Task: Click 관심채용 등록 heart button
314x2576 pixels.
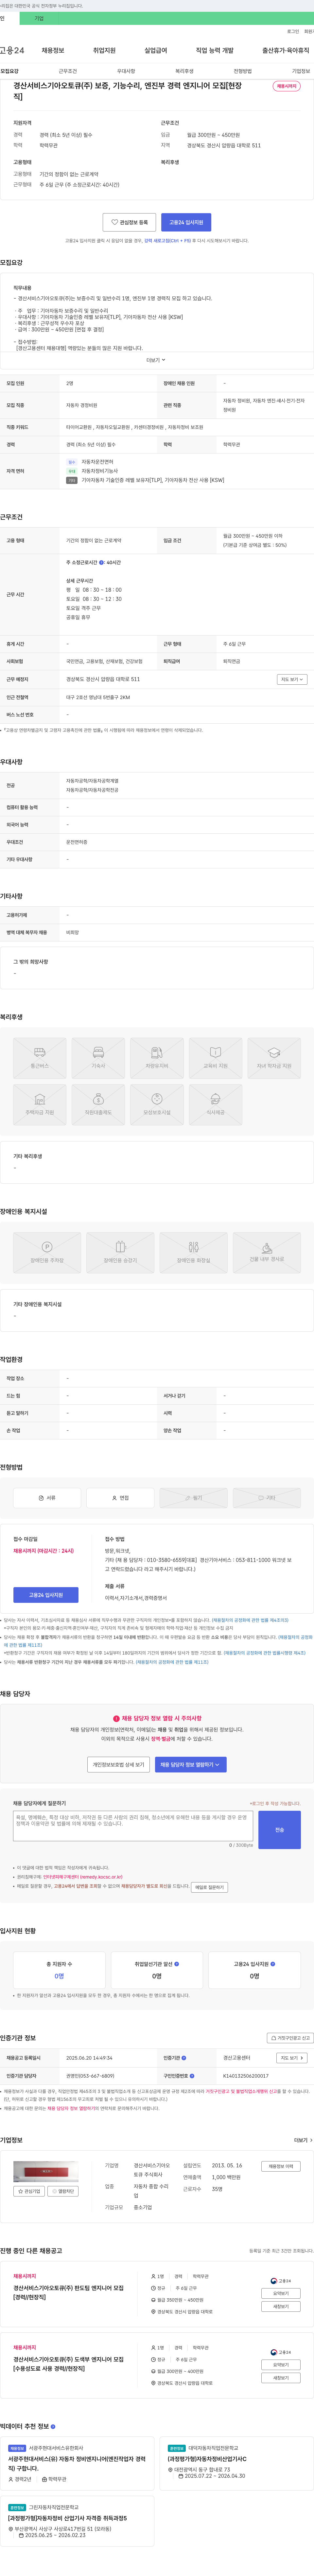Action: [129, 222]
